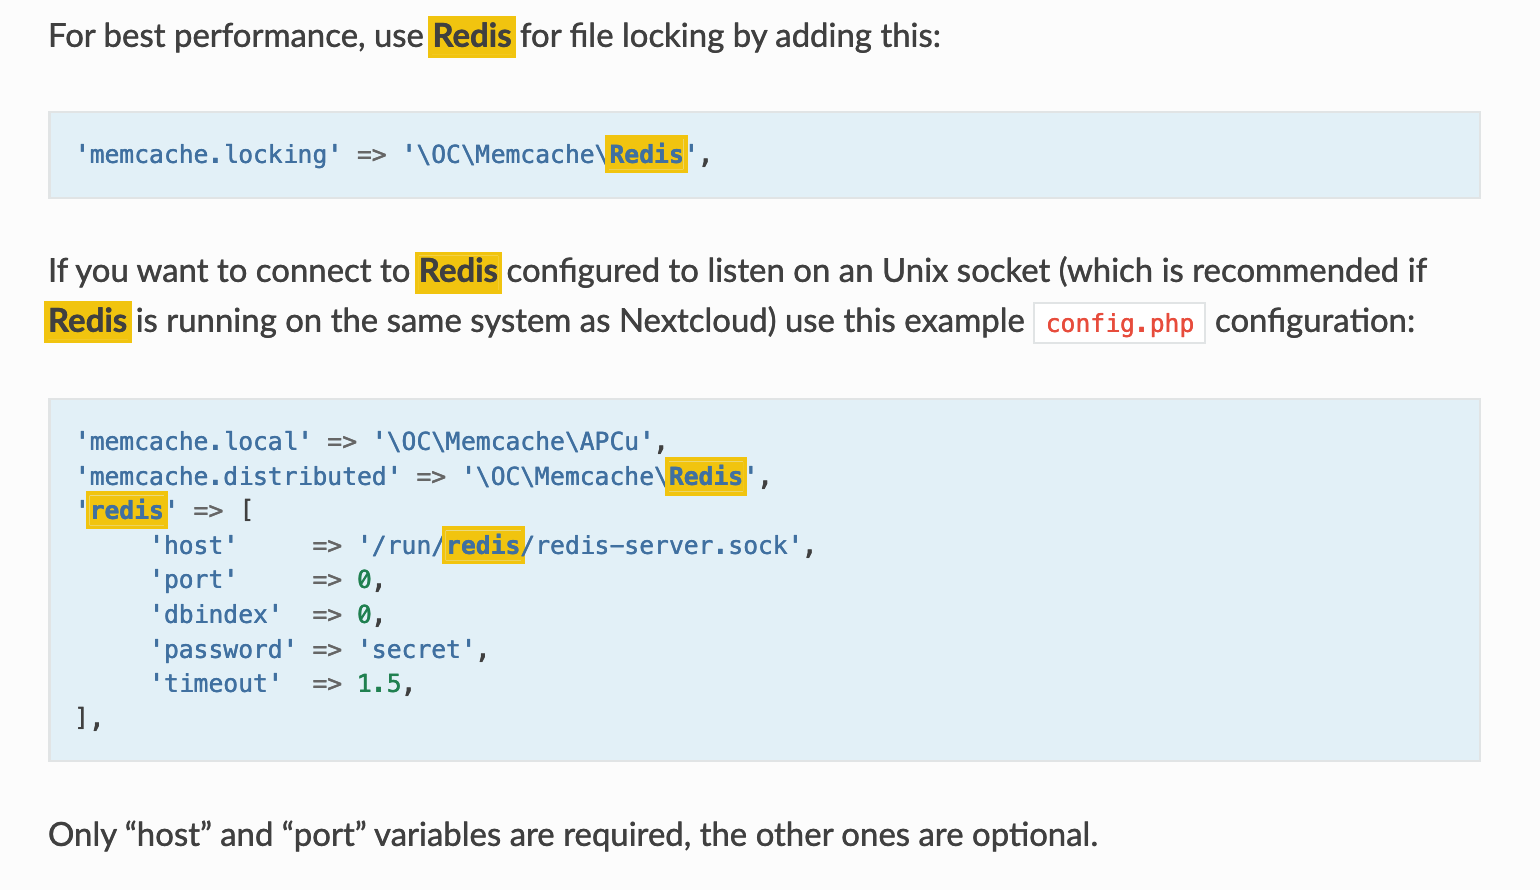
Task: Click highlighted Redis after 'connect to'
Action: pos(458,272)
